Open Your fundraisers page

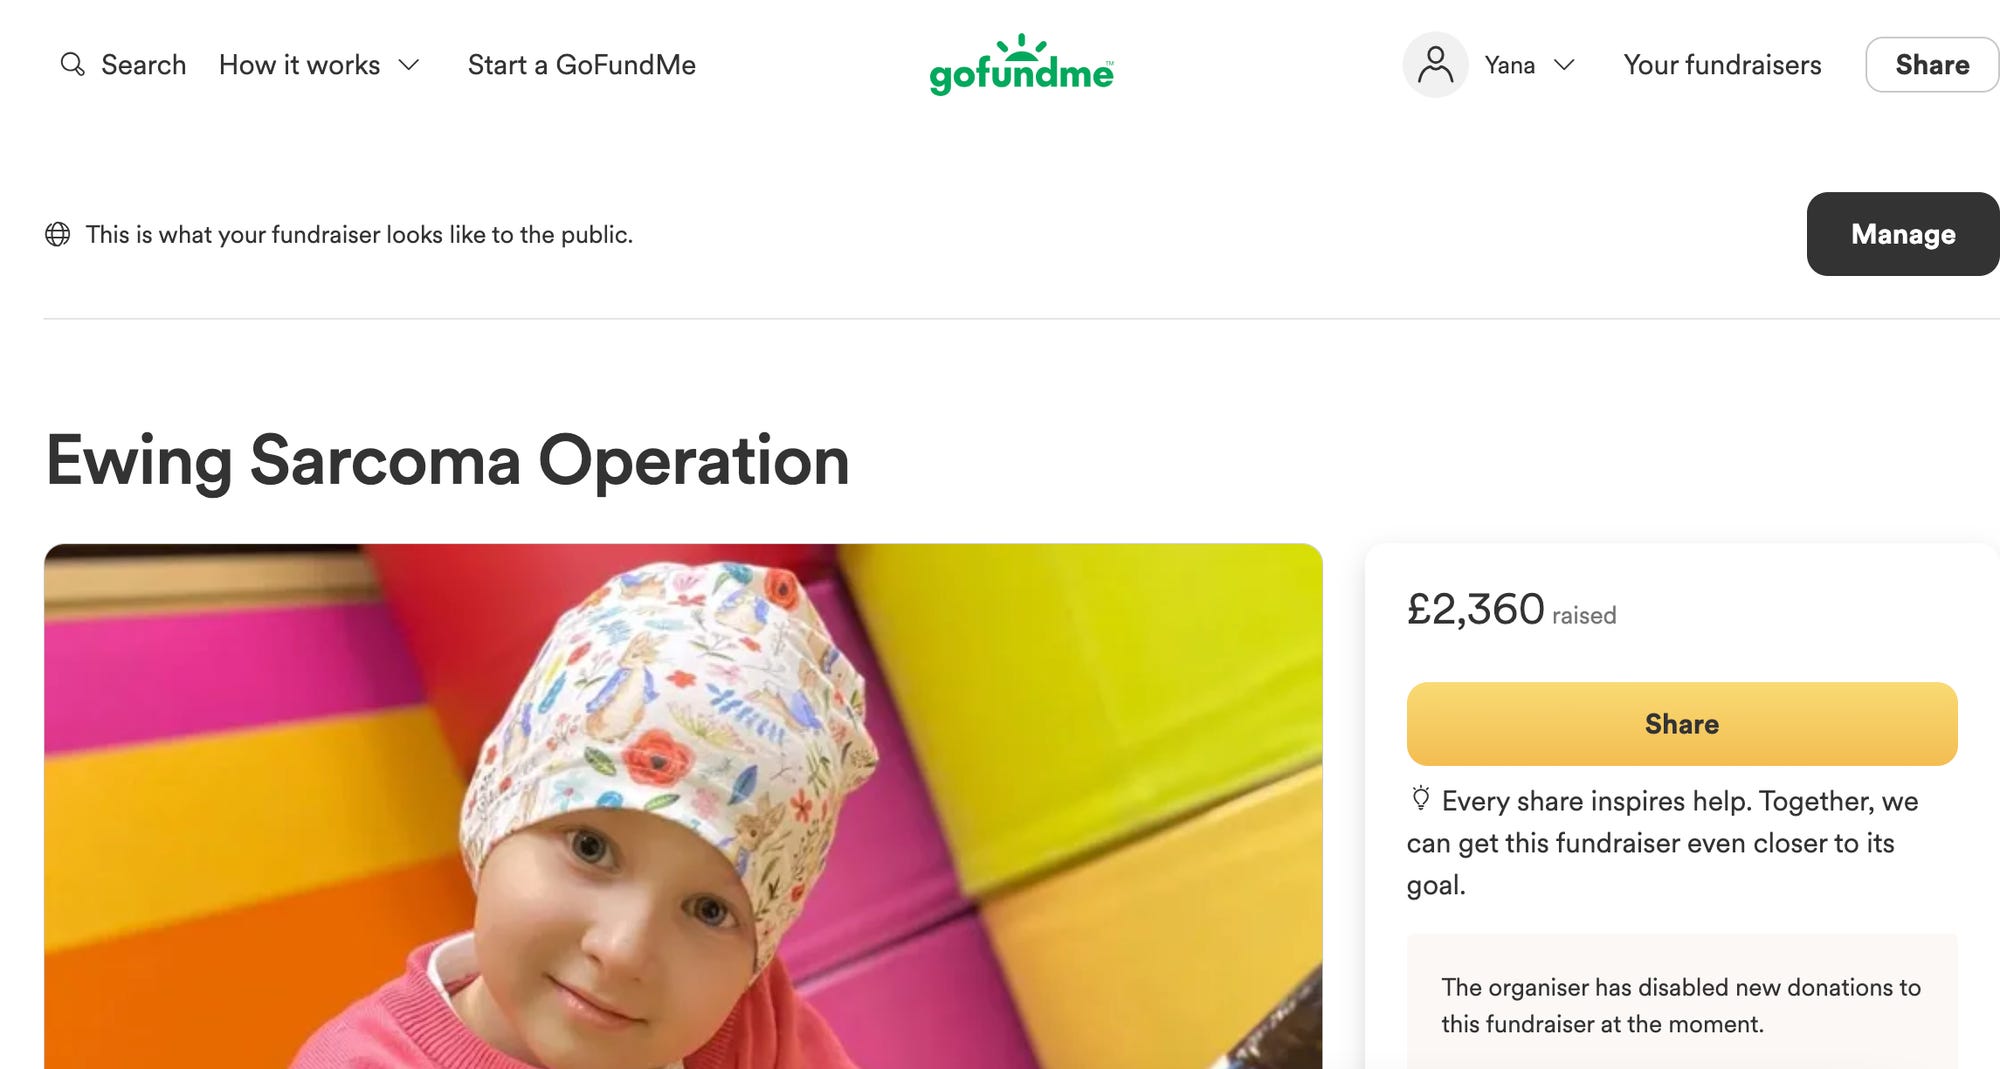pyautogui.click(x=1722, y=65)
